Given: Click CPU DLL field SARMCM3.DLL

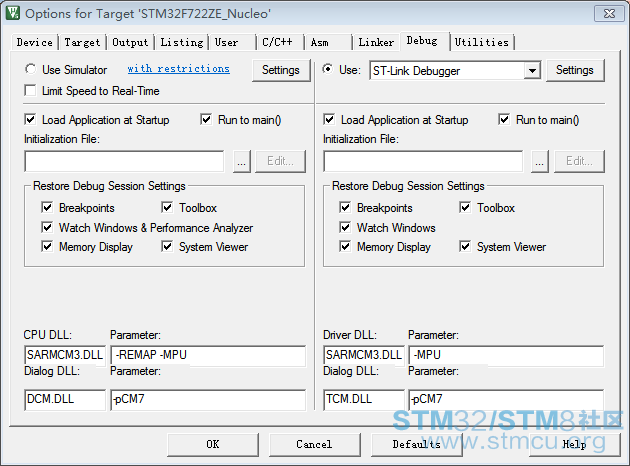Looking at the screenshot, I should click(65, 356).
